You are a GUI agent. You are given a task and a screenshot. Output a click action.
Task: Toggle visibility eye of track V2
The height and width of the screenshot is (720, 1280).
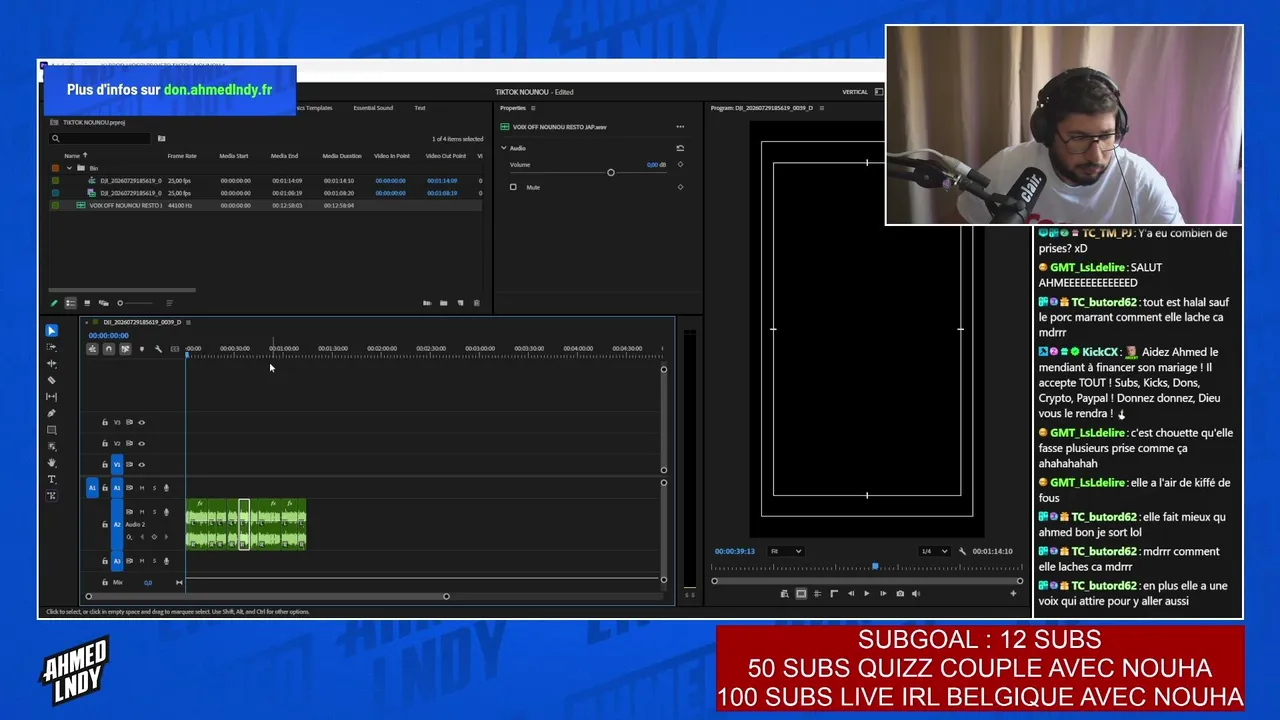coord(141,443)
